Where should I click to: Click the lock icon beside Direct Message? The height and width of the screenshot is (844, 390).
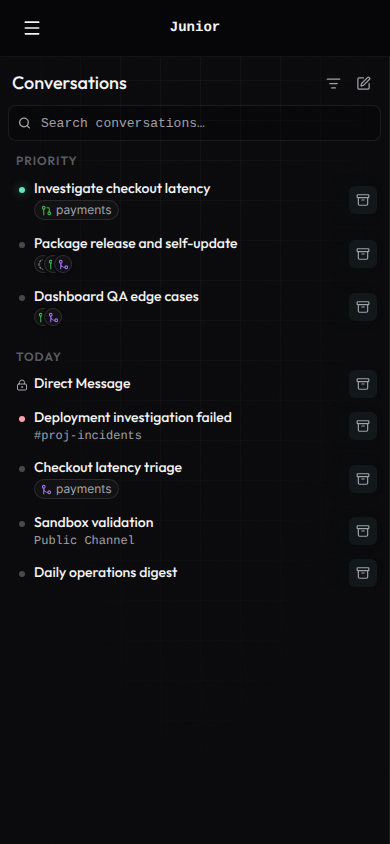(x=22, y=385)
